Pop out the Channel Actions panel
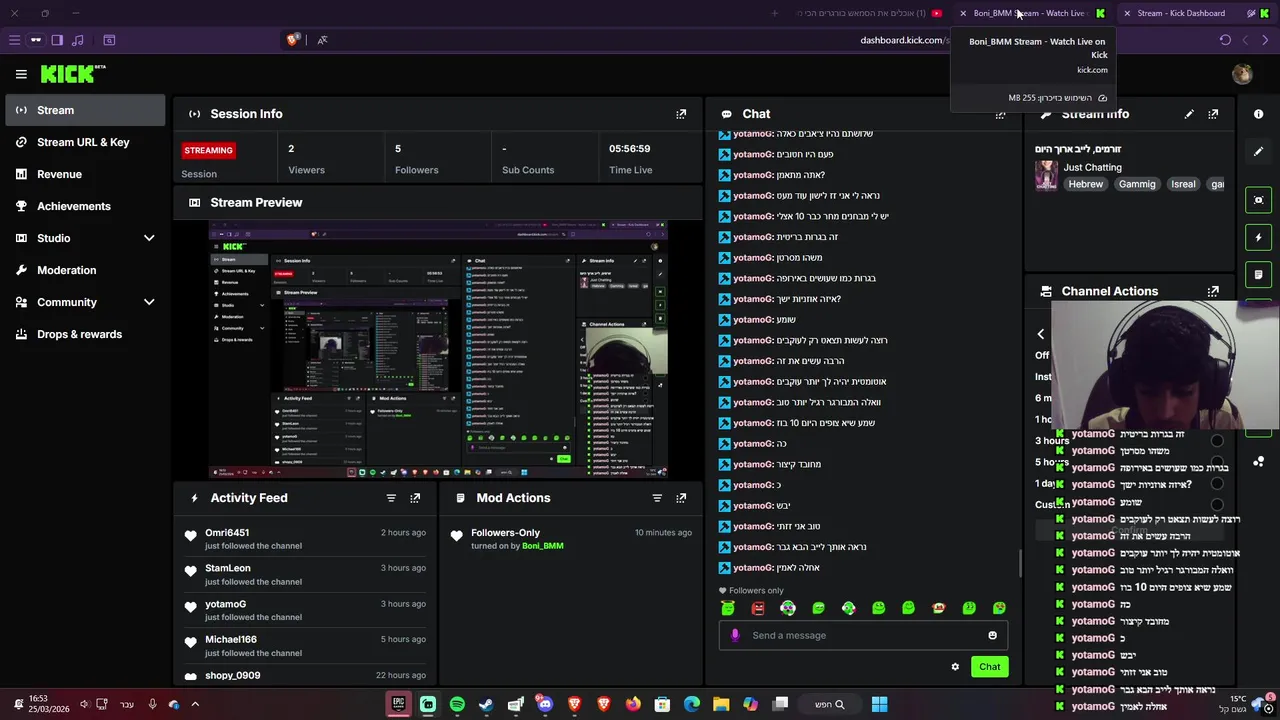 point(1213,291)
